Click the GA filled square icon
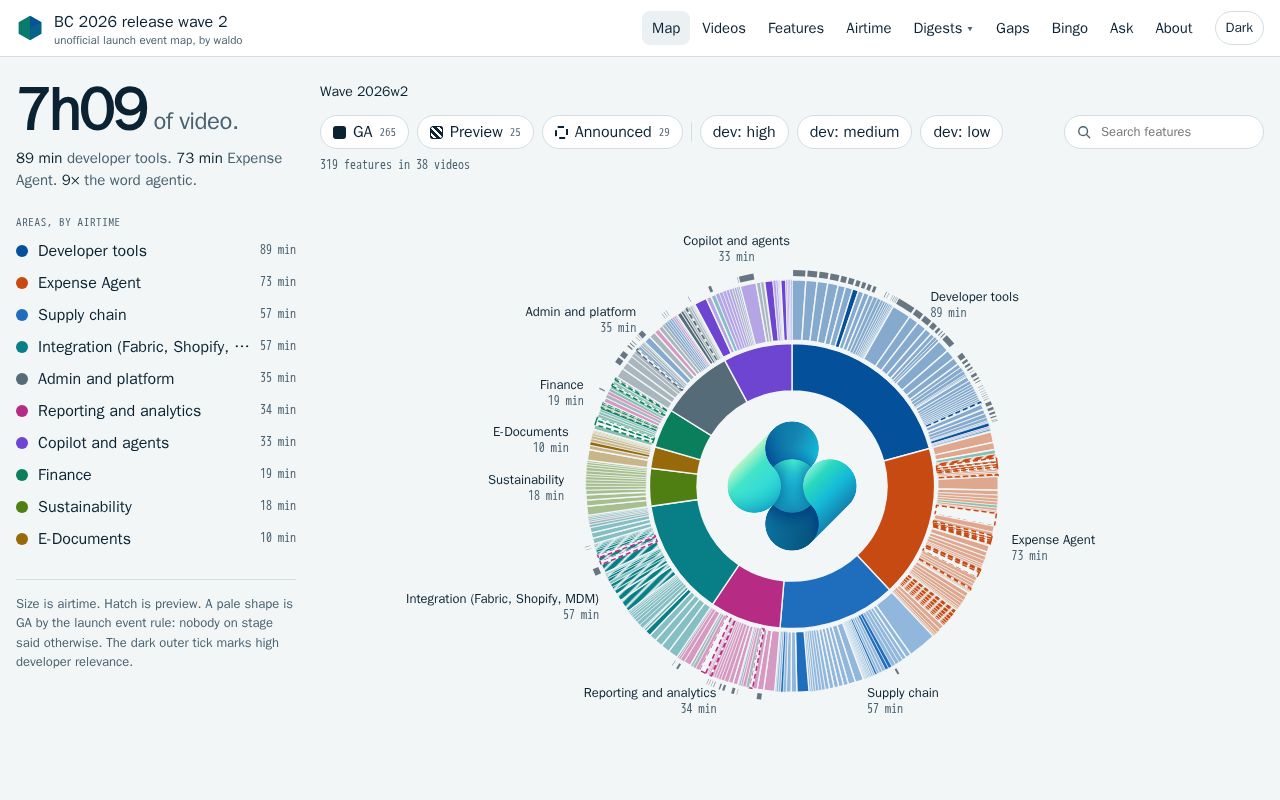 340,132
